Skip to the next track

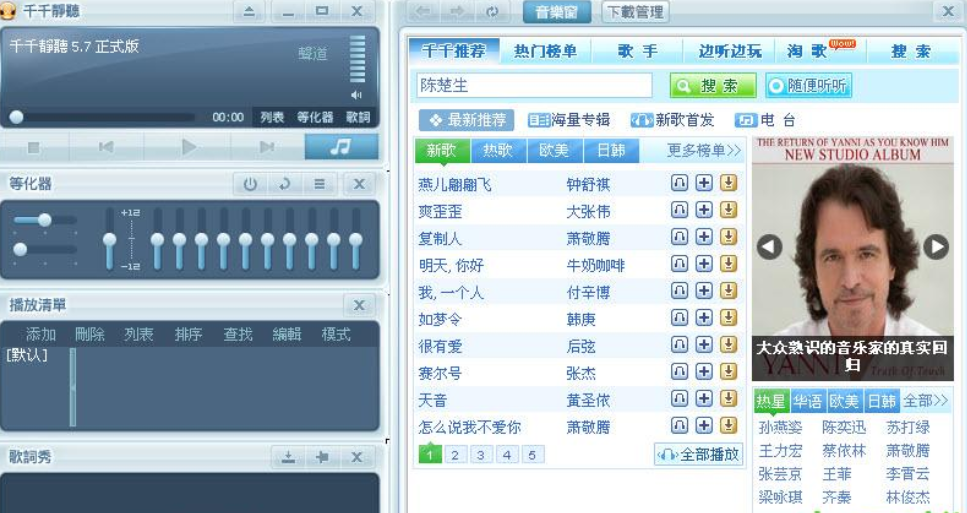266,147
